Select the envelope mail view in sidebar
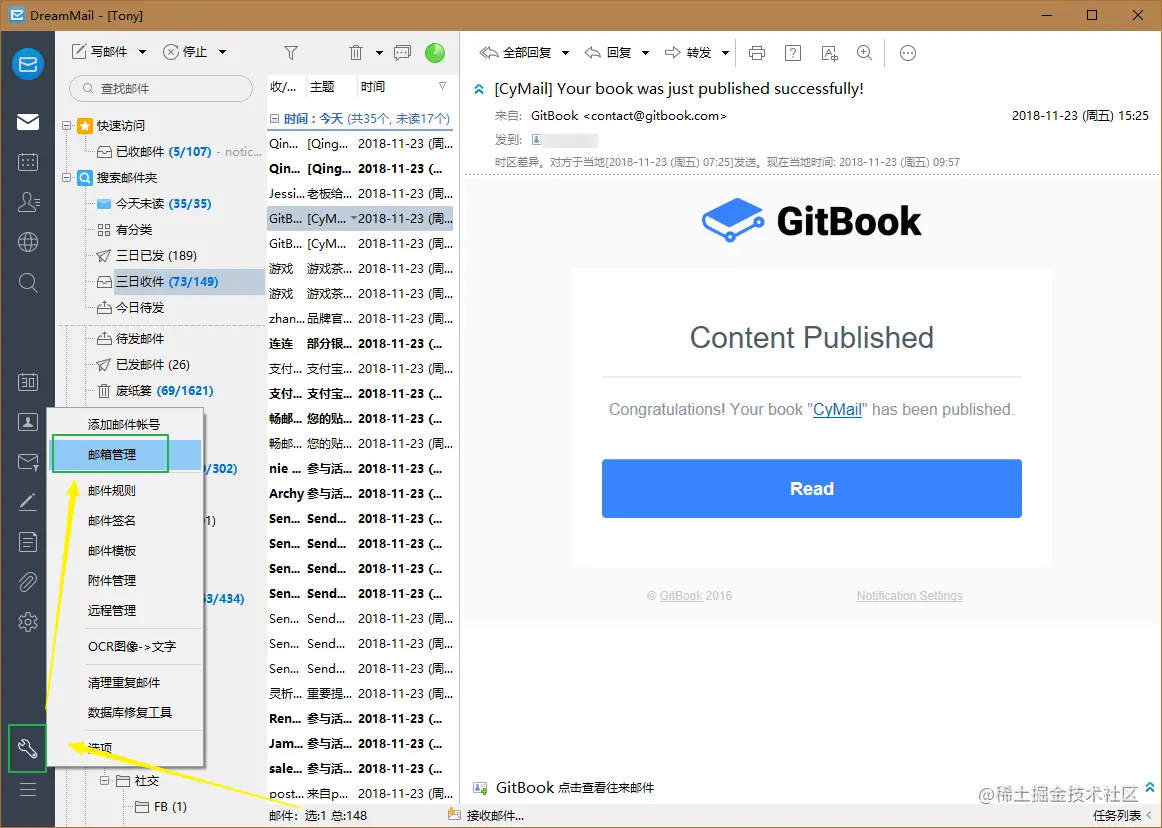 [x=28, y=122]
